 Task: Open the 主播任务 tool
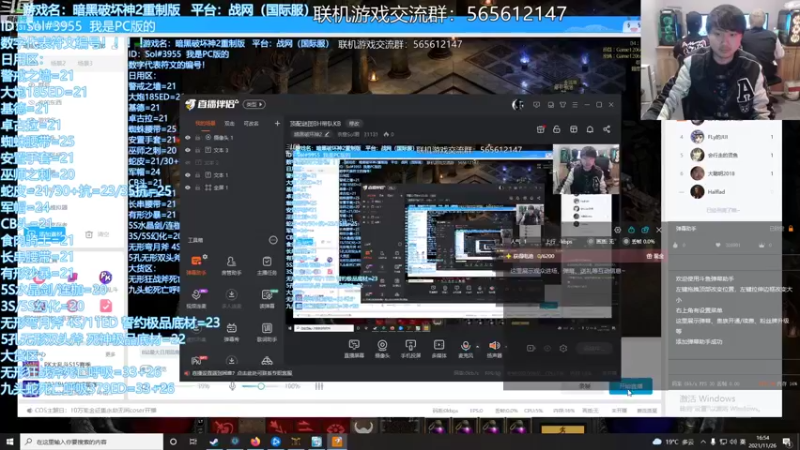(267, 265)
